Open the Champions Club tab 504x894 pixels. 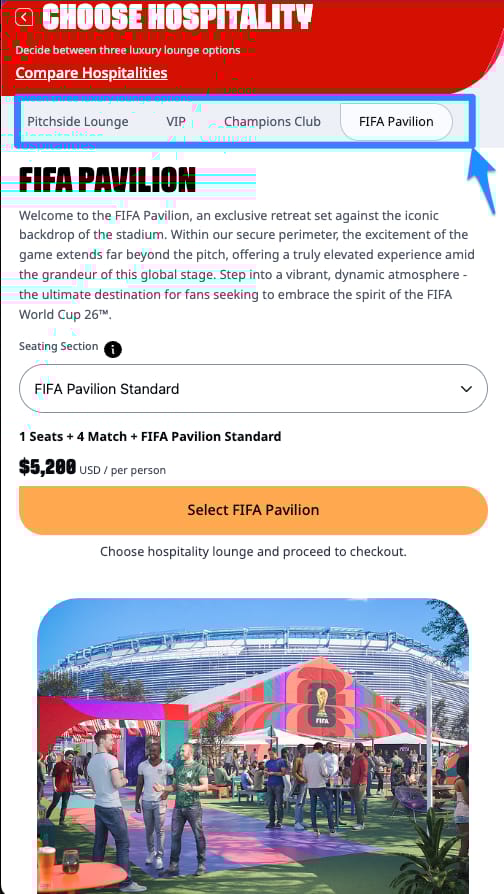pyautogui.click(x=273, y=121)
